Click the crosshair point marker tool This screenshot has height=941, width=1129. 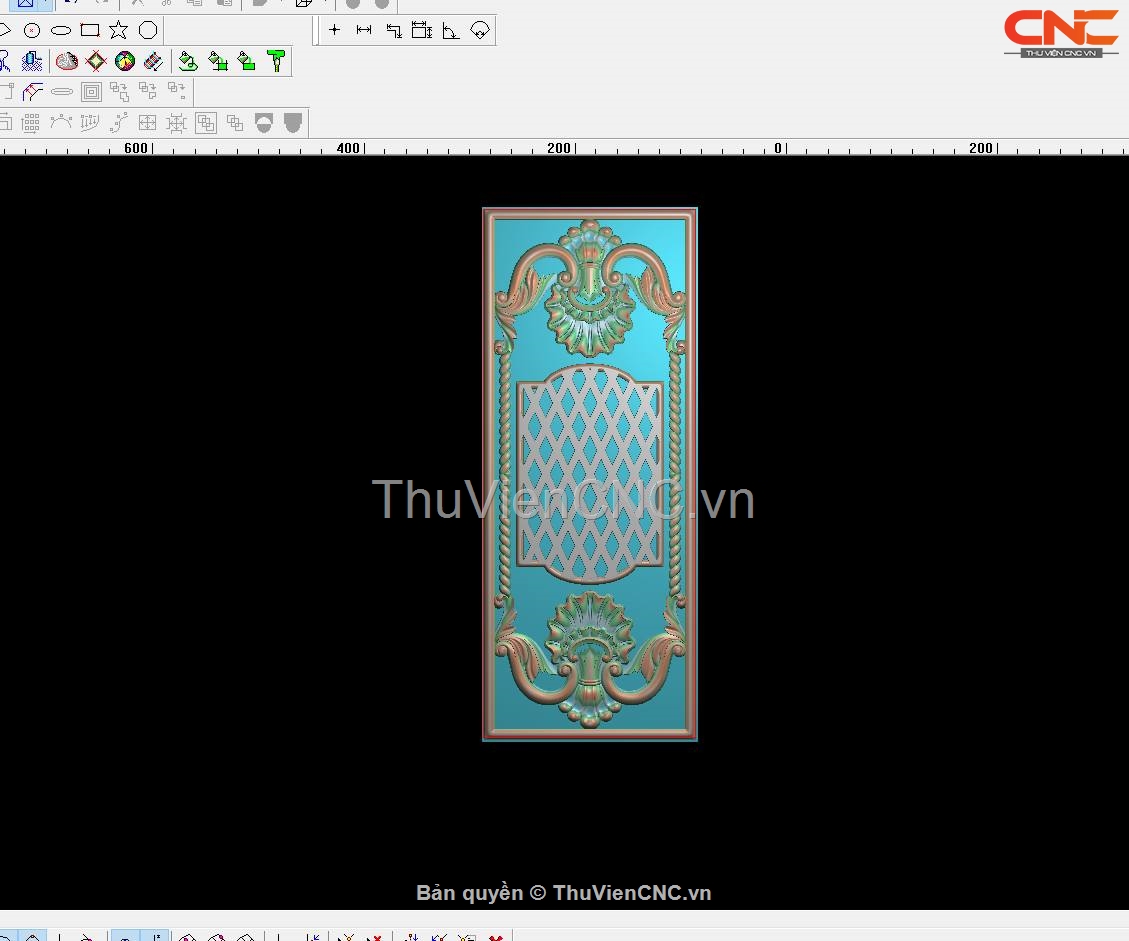click(335, 30)
